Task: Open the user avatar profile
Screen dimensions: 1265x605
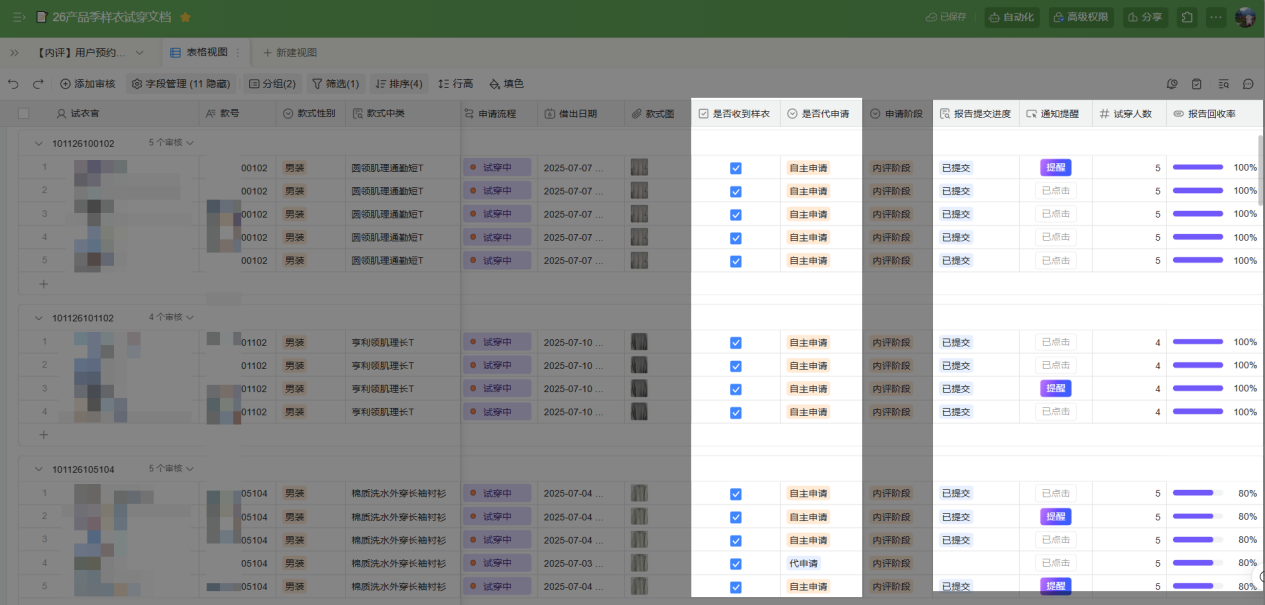Action: [x=1245, y=18]
